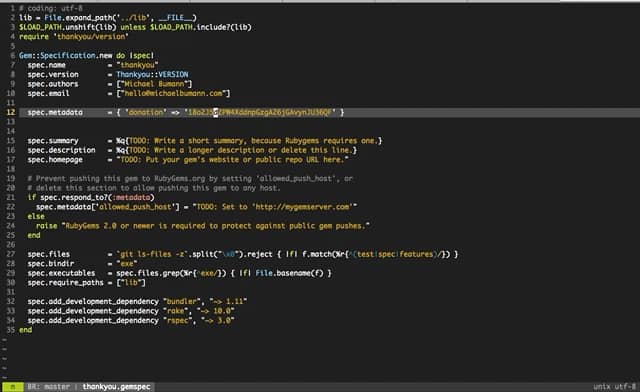640x392 pixels.
Task: Click the '|spec|' block parameter on line 6
Action: tap(142, 56)
